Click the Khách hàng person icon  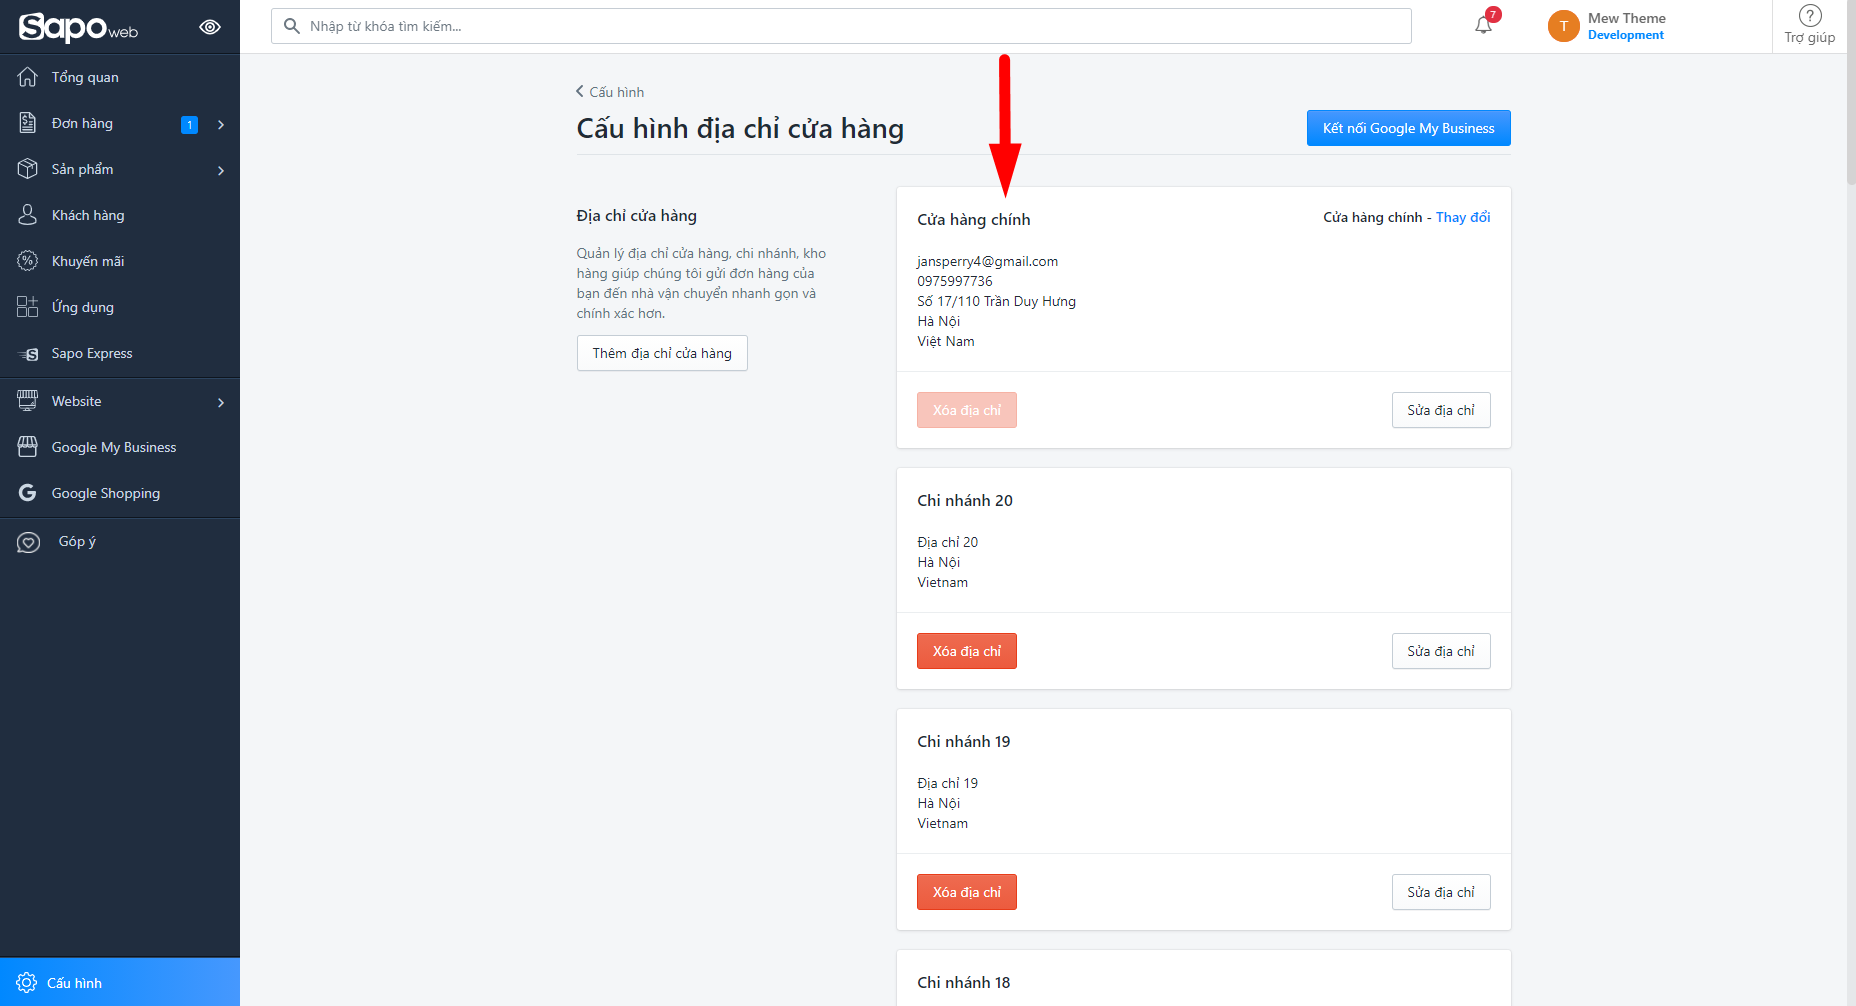tap(28, 215)
